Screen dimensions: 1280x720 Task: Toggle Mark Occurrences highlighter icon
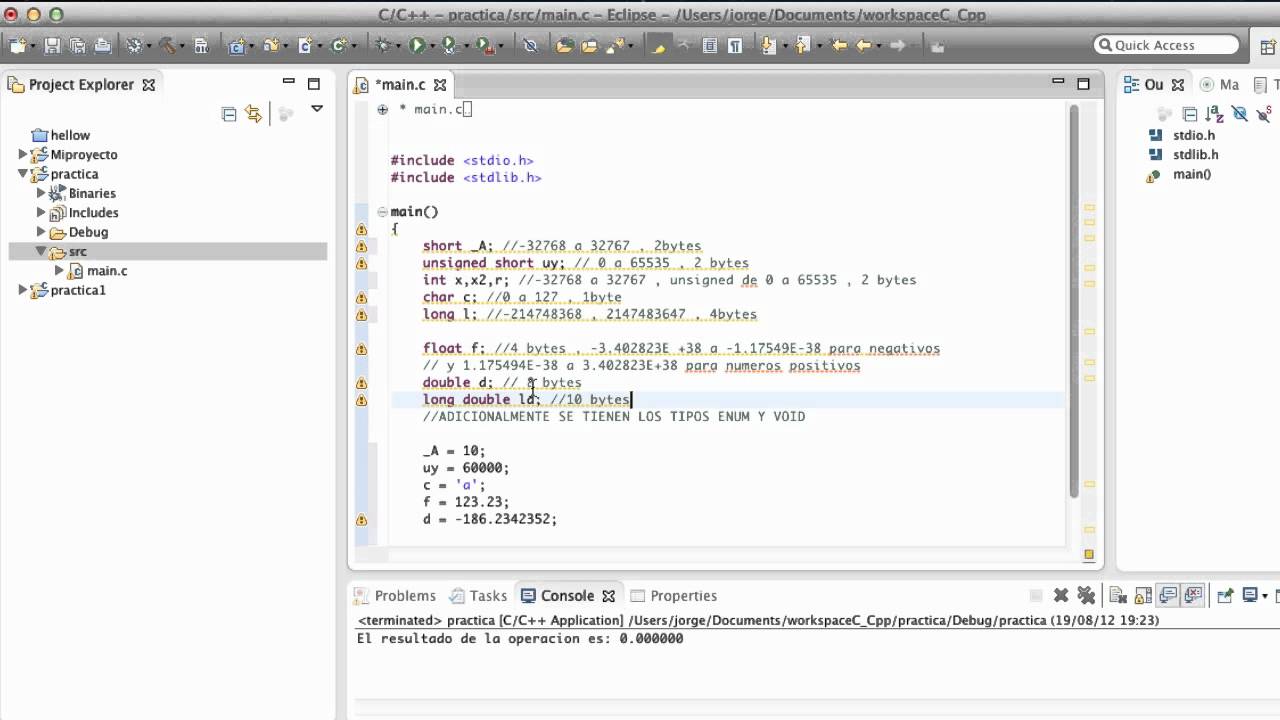[658, 46]
